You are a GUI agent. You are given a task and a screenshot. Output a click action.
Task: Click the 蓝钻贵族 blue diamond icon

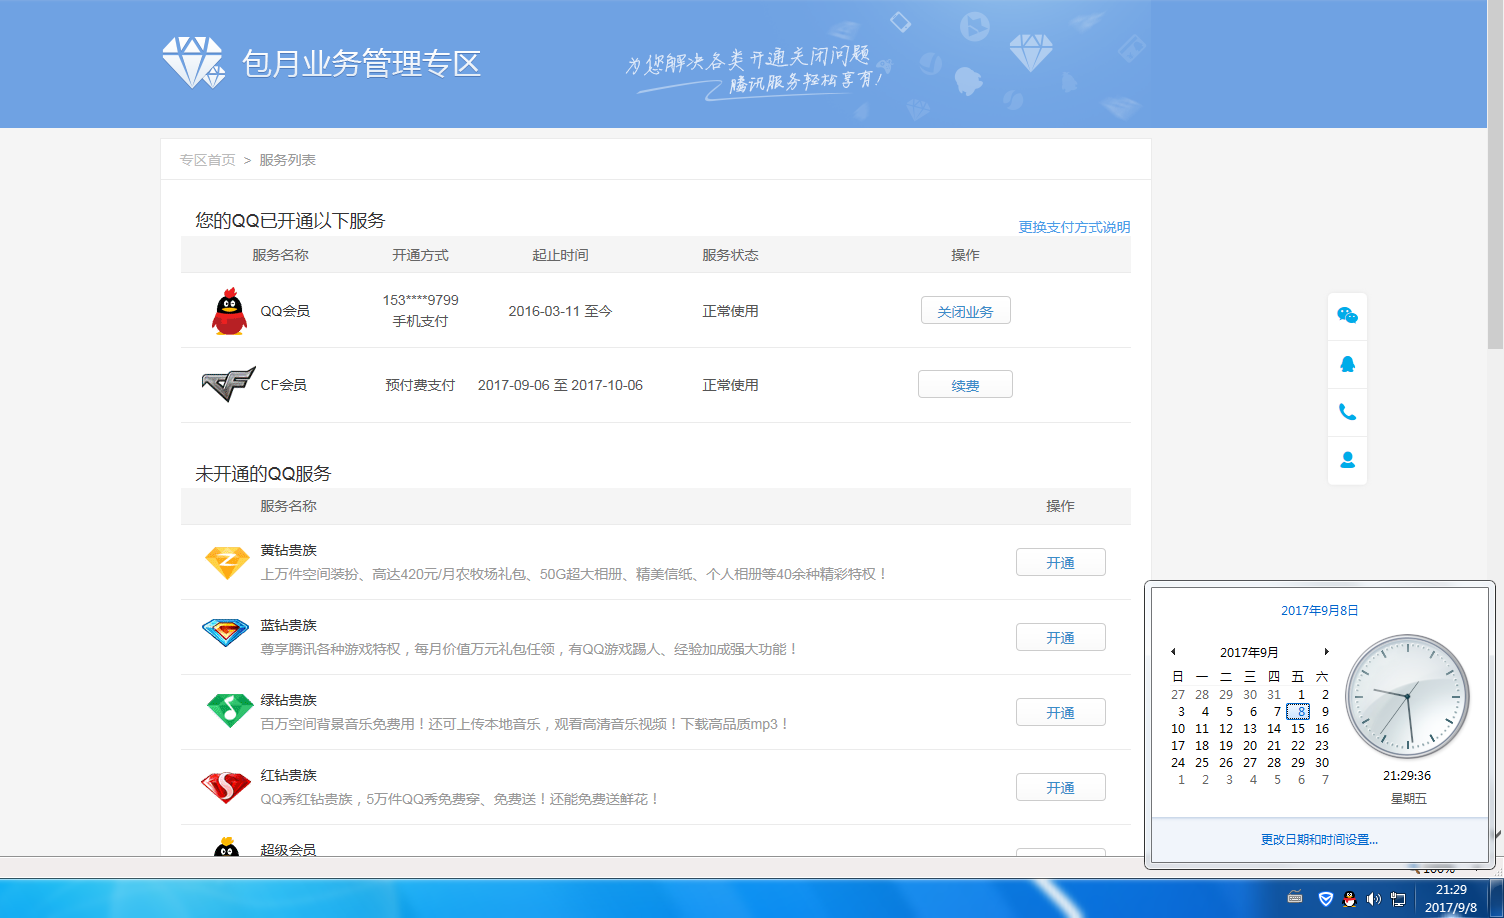(225, 632)
